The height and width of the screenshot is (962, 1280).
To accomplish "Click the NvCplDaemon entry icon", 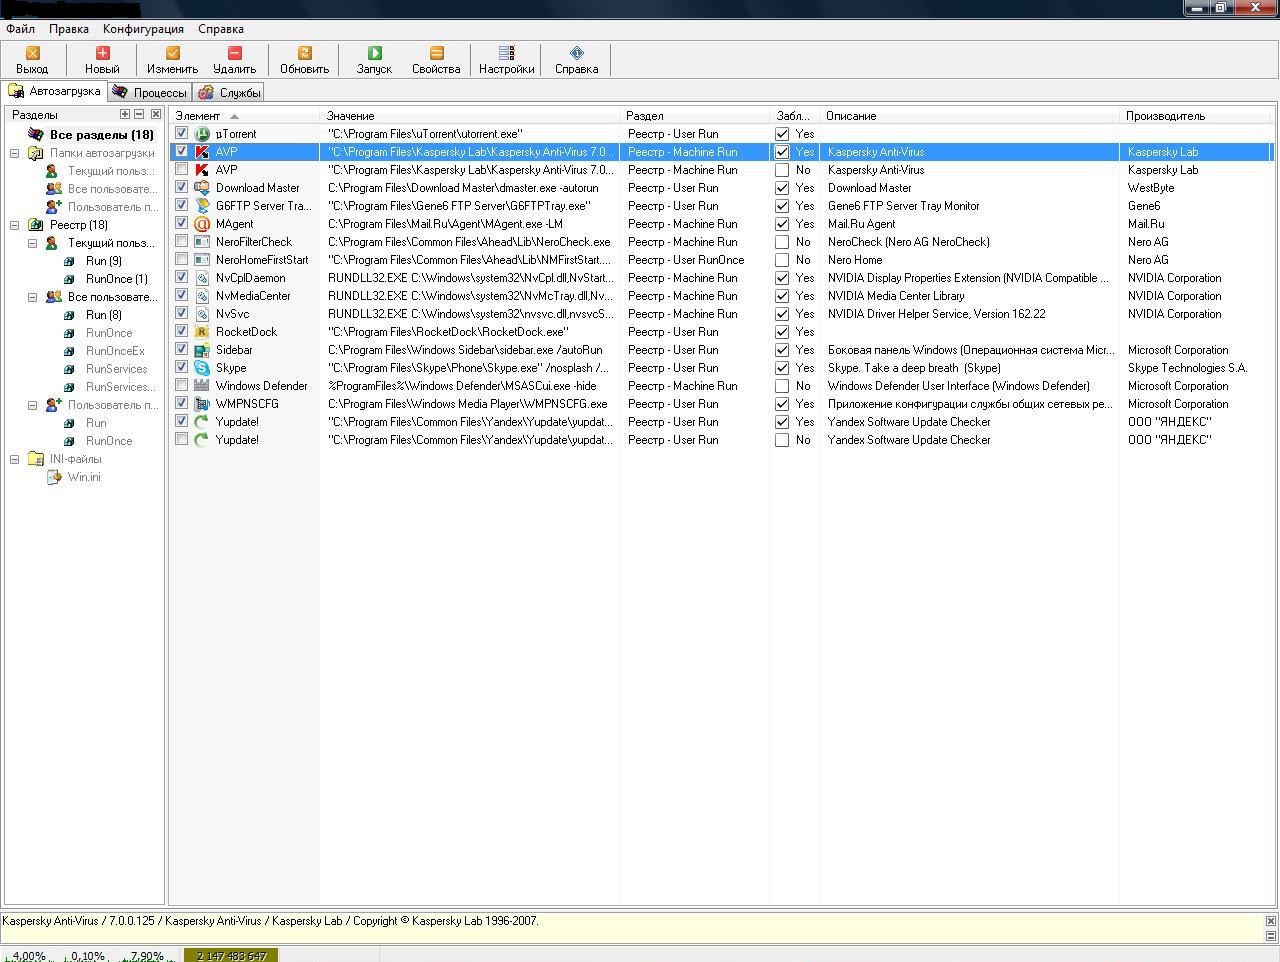I will click(202, 278).
